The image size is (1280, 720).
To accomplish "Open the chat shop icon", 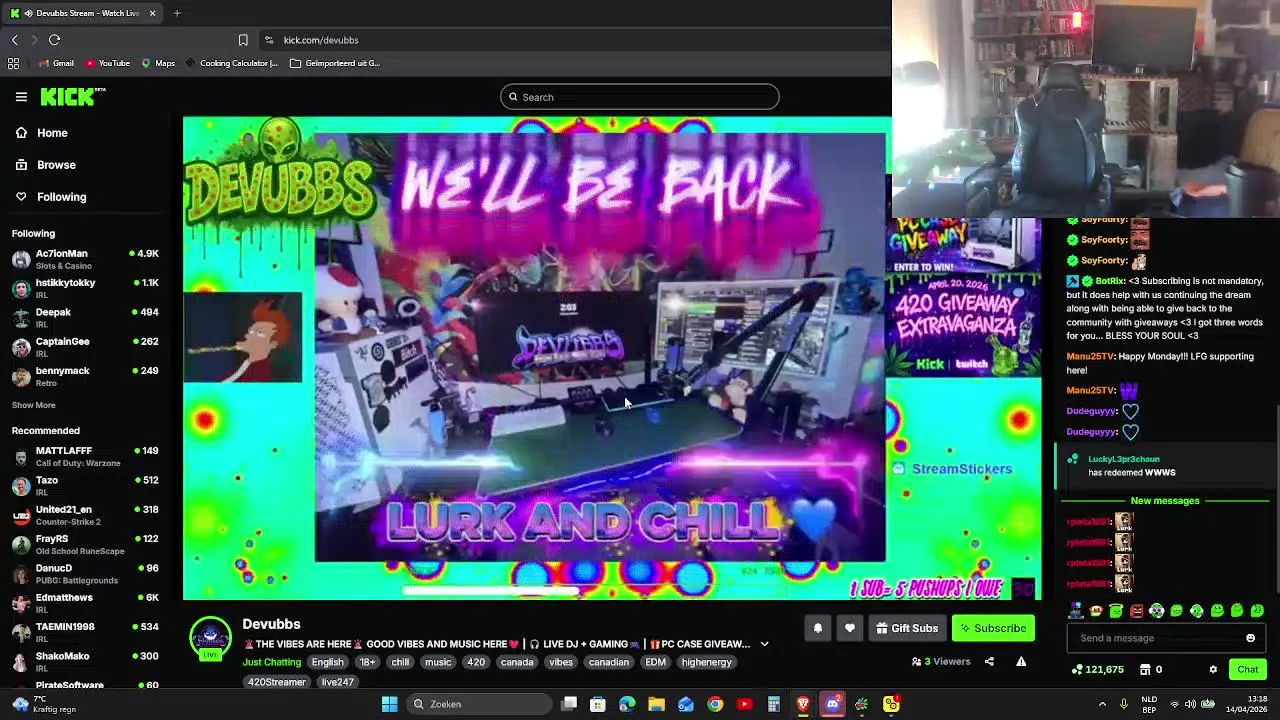I will point(1151,669).
